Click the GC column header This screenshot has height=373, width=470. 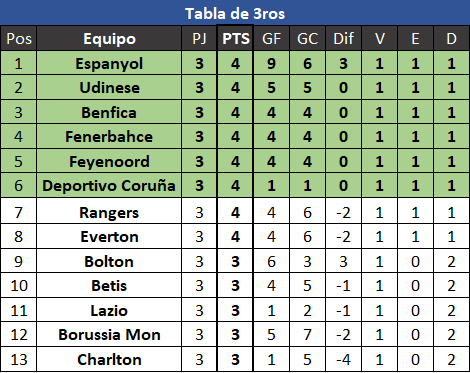[307, 38]
